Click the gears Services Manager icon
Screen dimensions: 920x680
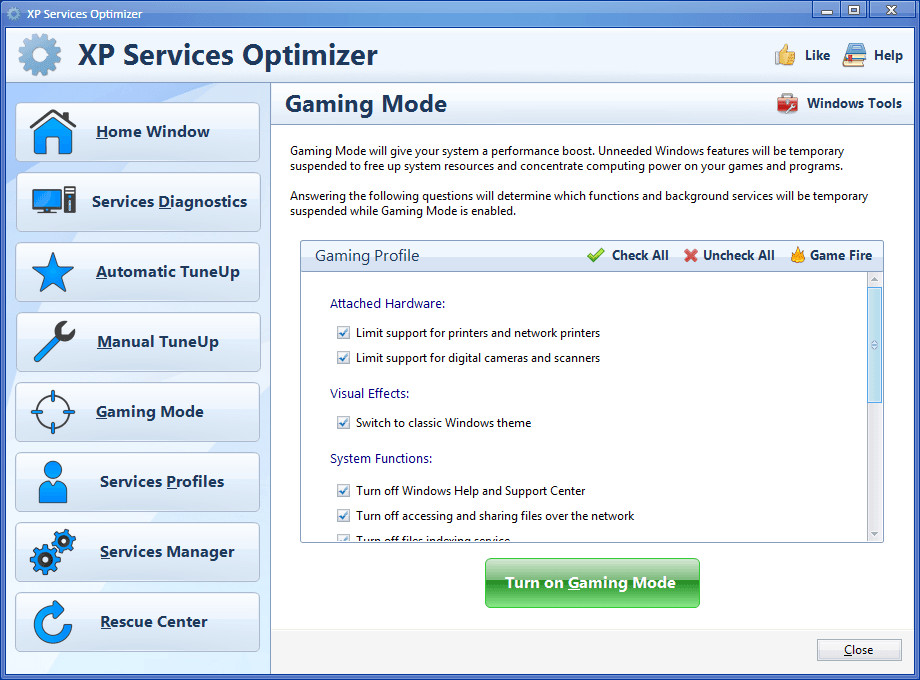coord(53,552)
